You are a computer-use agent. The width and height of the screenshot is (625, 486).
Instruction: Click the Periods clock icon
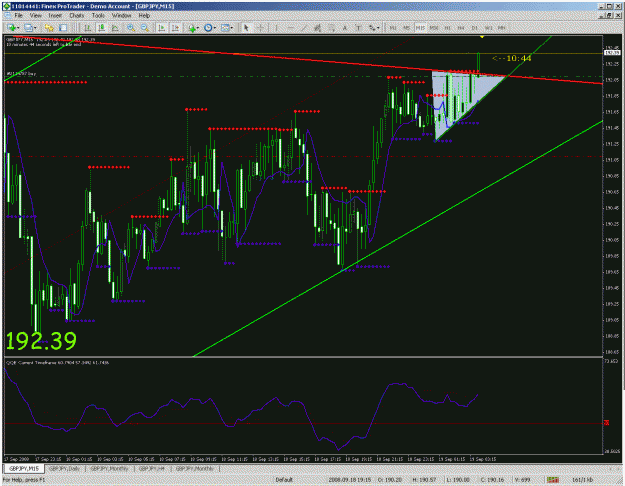pyautogui.click(x=208, y=28)
